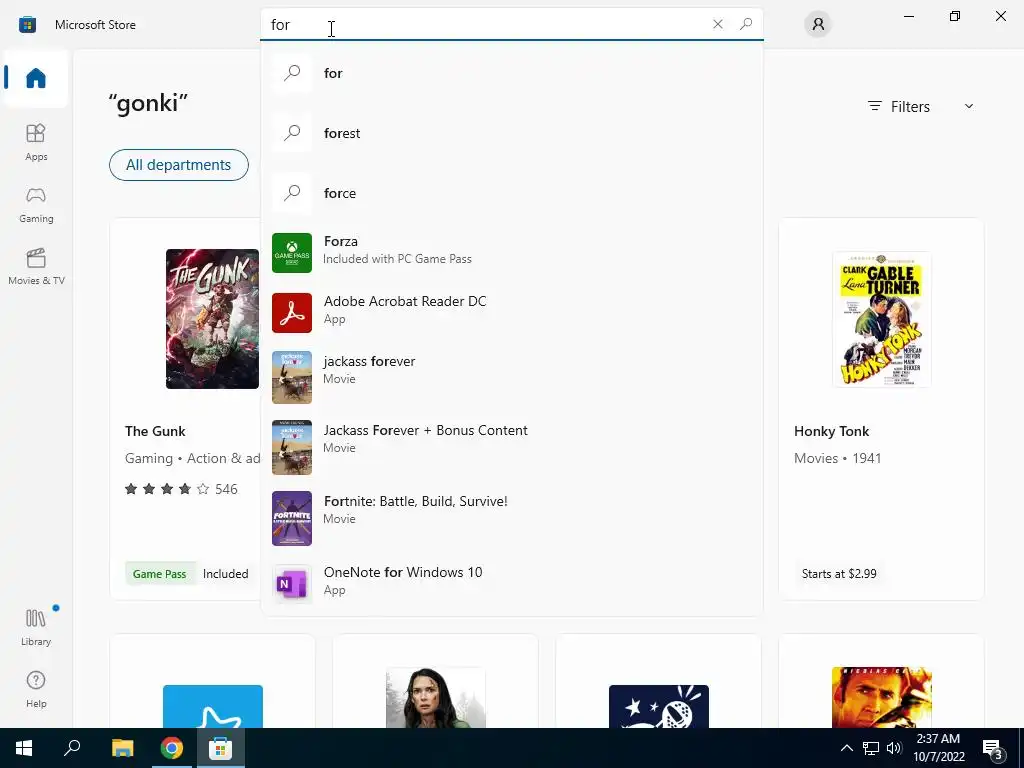Screen dimensions: 1024x768
Task: Click the Adobe Acrobat Reader DC icon
Action: (292, 313)
